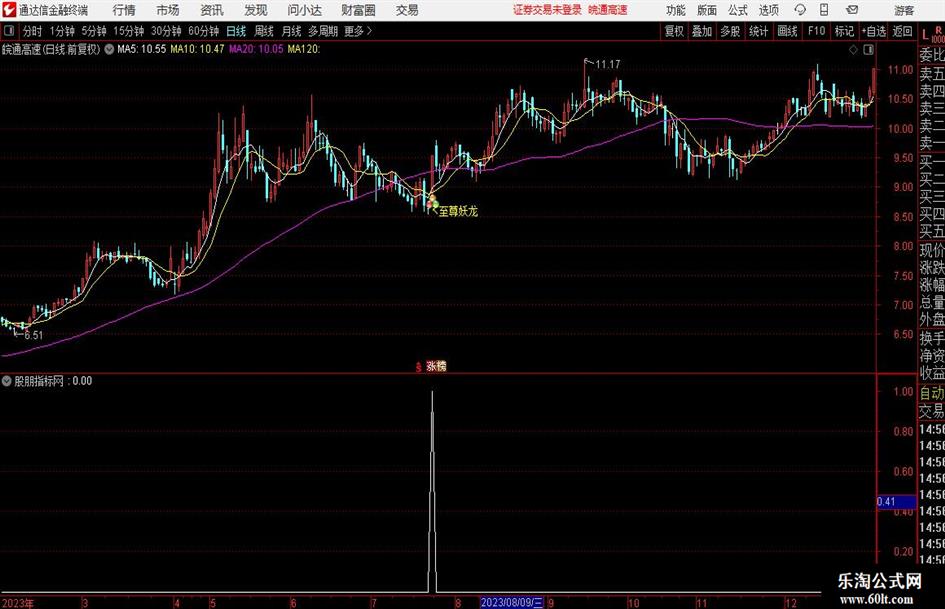Toggle the left sidebar panel icon
The width and height of the screenshot is (945, 609).
[8, 31]
